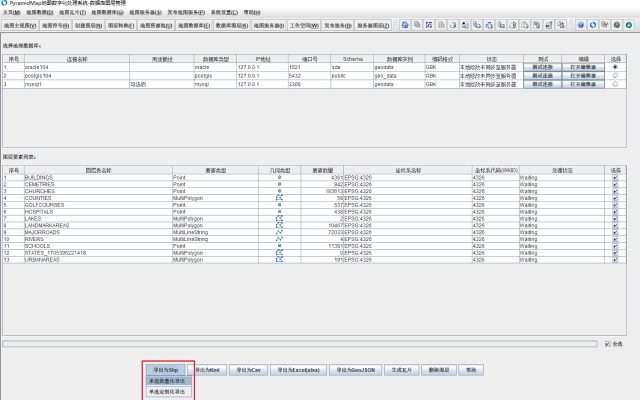Open editor for the oracle104 row
Screen dimensions: 640x400
(x=583, y=67)
